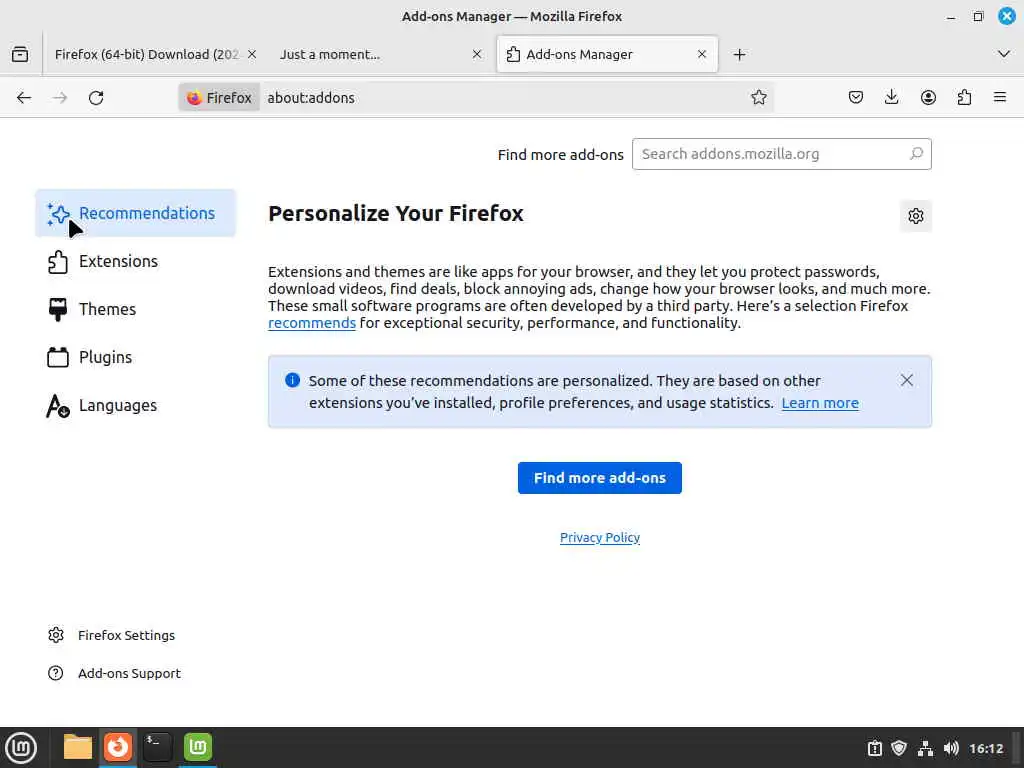
Task: Focus the Search addons.mozilla.org field
Action: click(x=781, y=154)
